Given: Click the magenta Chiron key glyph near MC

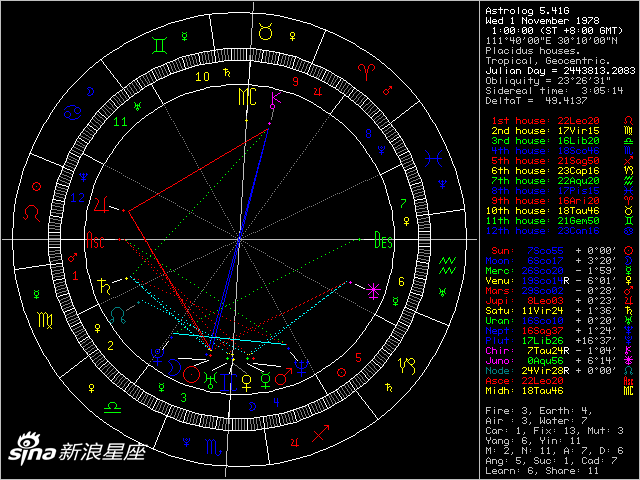Looking at the screenshot, I should pyautogui.click(x=276, y=98).
